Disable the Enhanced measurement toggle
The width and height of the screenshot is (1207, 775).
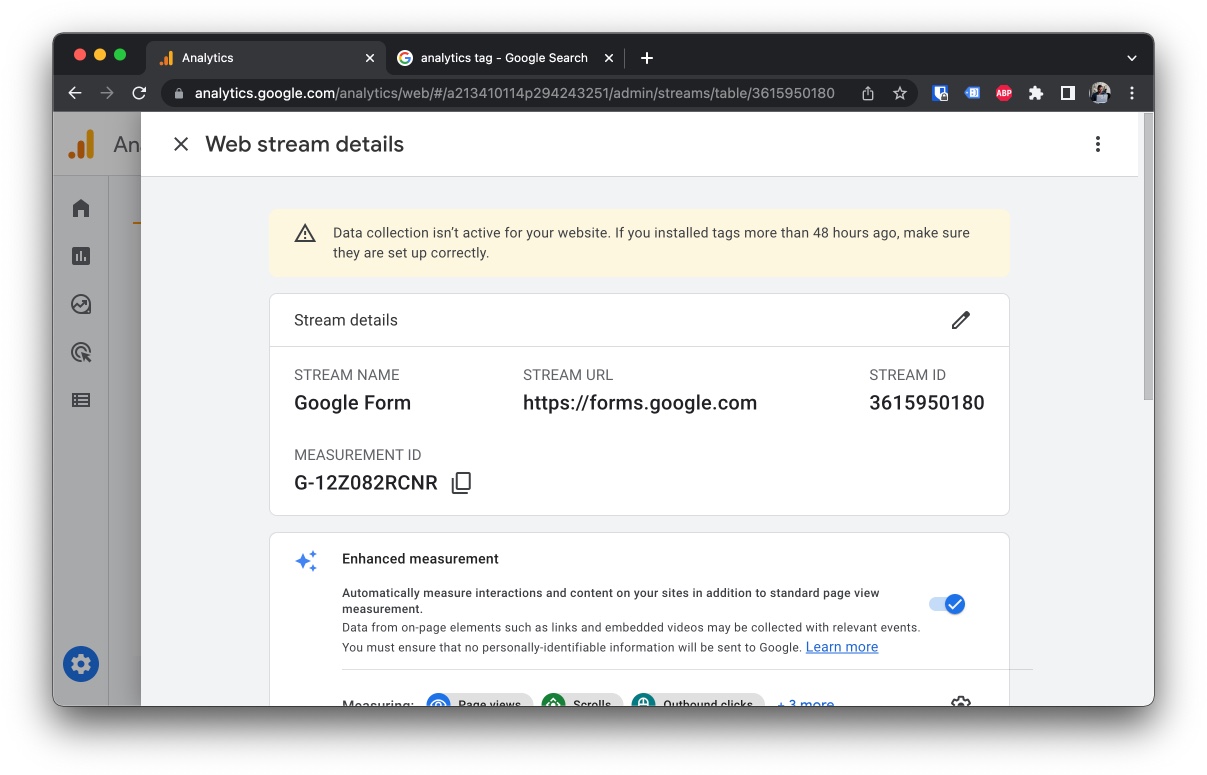tap(946, 604)
